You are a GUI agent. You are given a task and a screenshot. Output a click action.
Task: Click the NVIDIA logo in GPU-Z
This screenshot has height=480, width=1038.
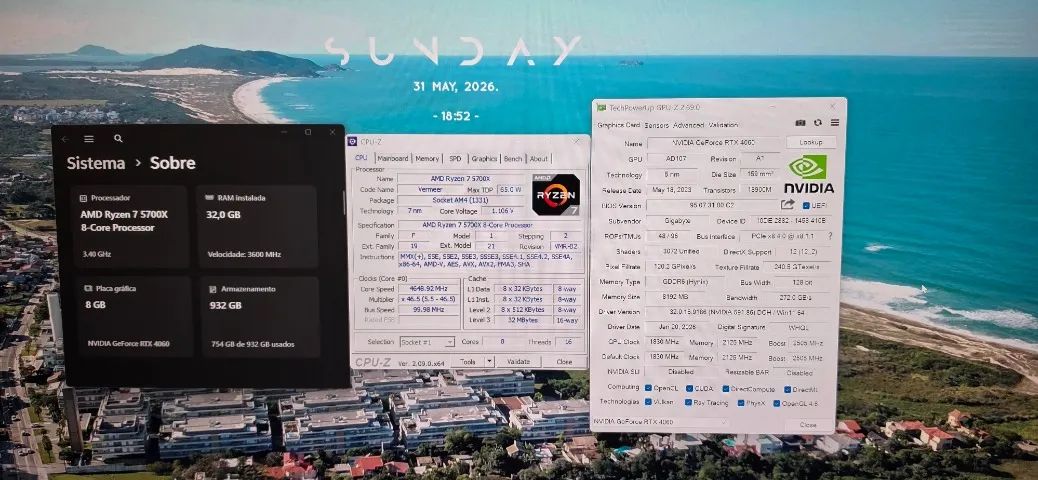[x=808, y=174]
